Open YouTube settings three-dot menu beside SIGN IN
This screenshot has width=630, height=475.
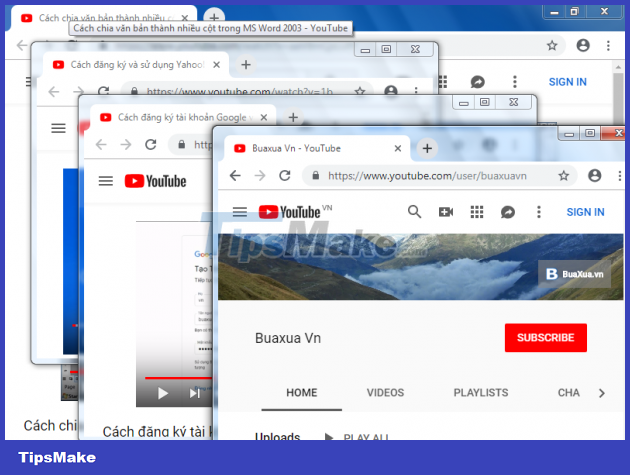pyautogui.click(x=539, y=212)
